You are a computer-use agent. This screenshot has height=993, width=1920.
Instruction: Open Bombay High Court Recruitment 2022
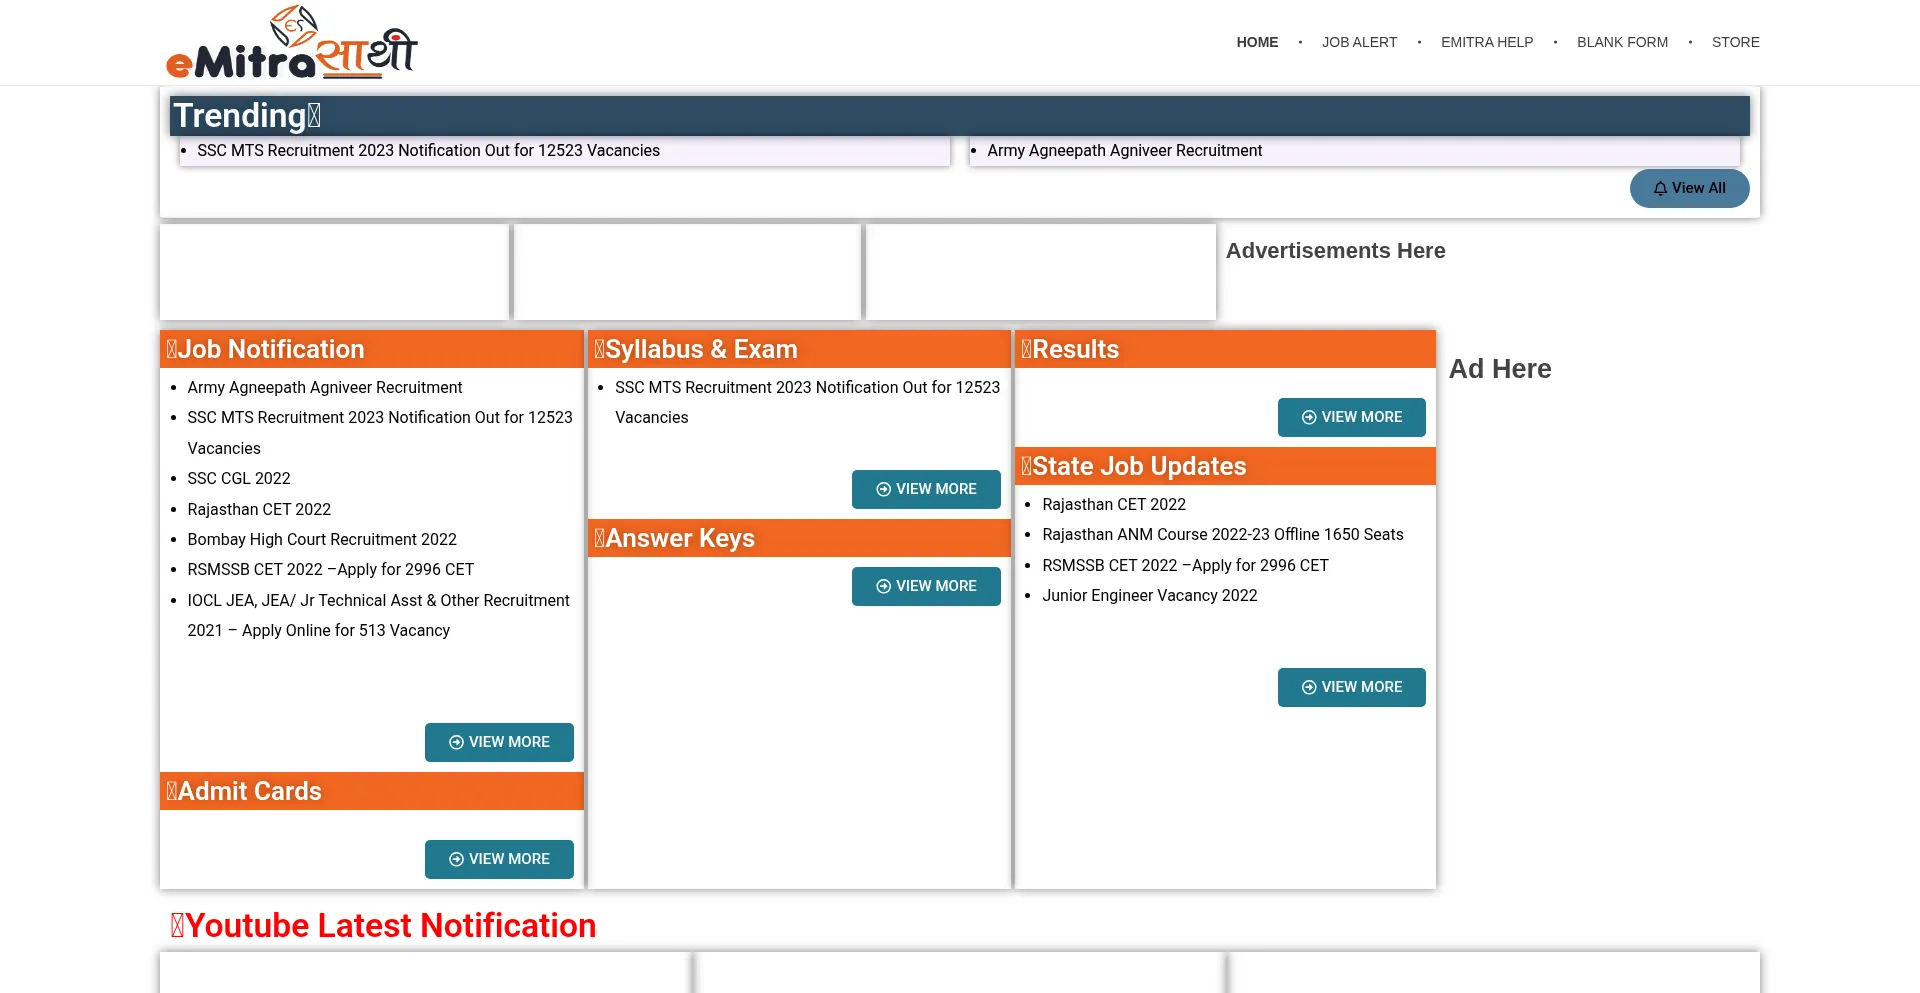322,539
